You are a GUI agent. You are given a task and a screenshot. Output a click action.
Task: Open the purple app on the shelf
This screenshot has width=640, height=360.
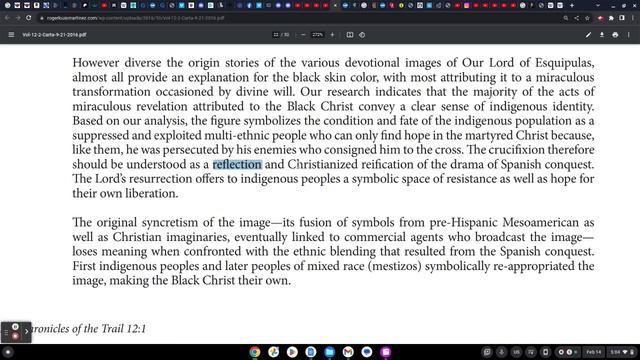[386, 352]
